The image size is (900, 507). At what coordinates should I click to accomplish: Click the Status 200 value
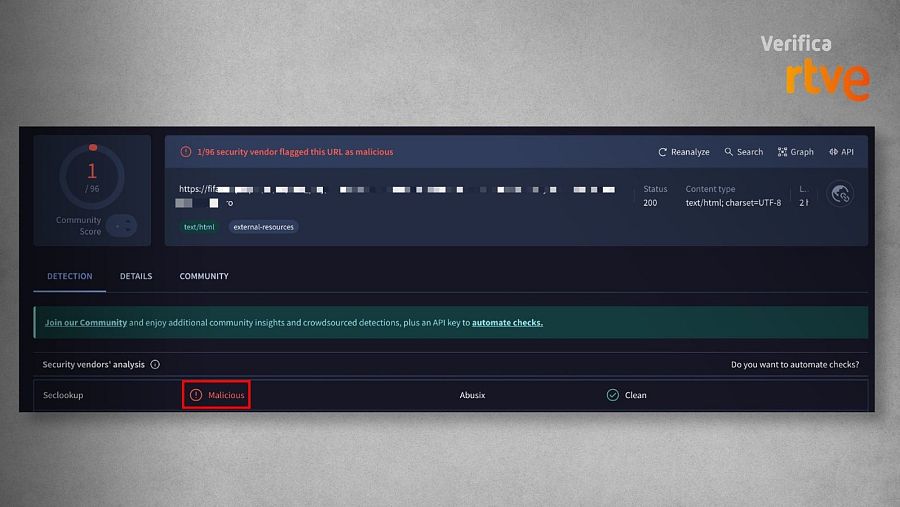click(650, 203)
